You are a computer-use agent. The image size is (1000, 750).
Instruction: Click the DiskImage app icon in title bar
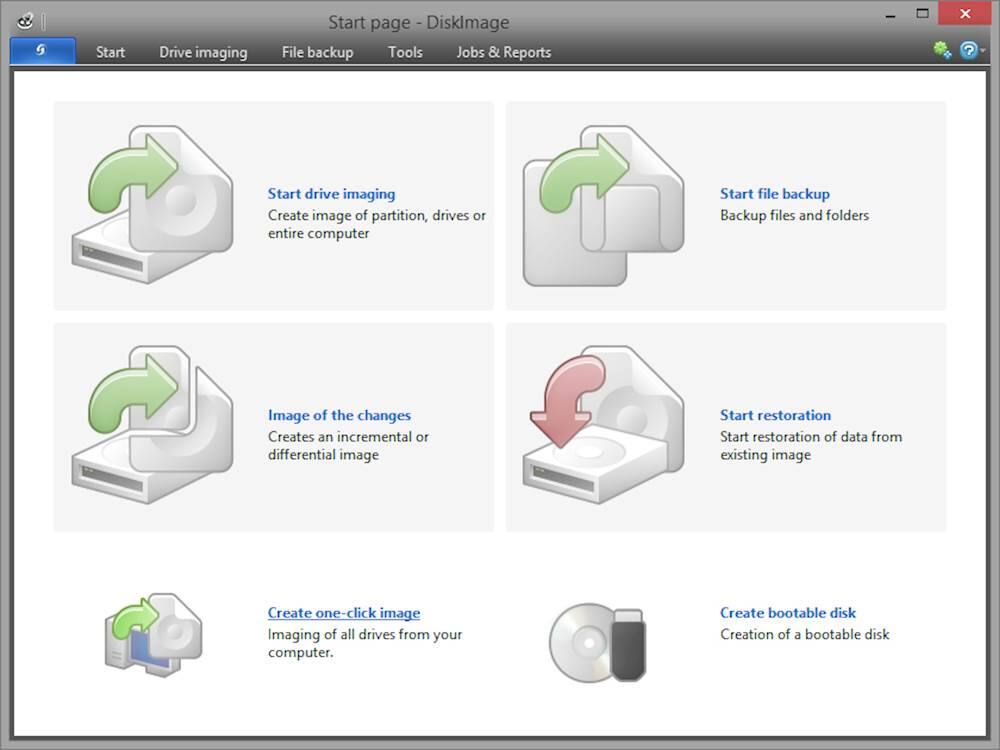point(25,20)
